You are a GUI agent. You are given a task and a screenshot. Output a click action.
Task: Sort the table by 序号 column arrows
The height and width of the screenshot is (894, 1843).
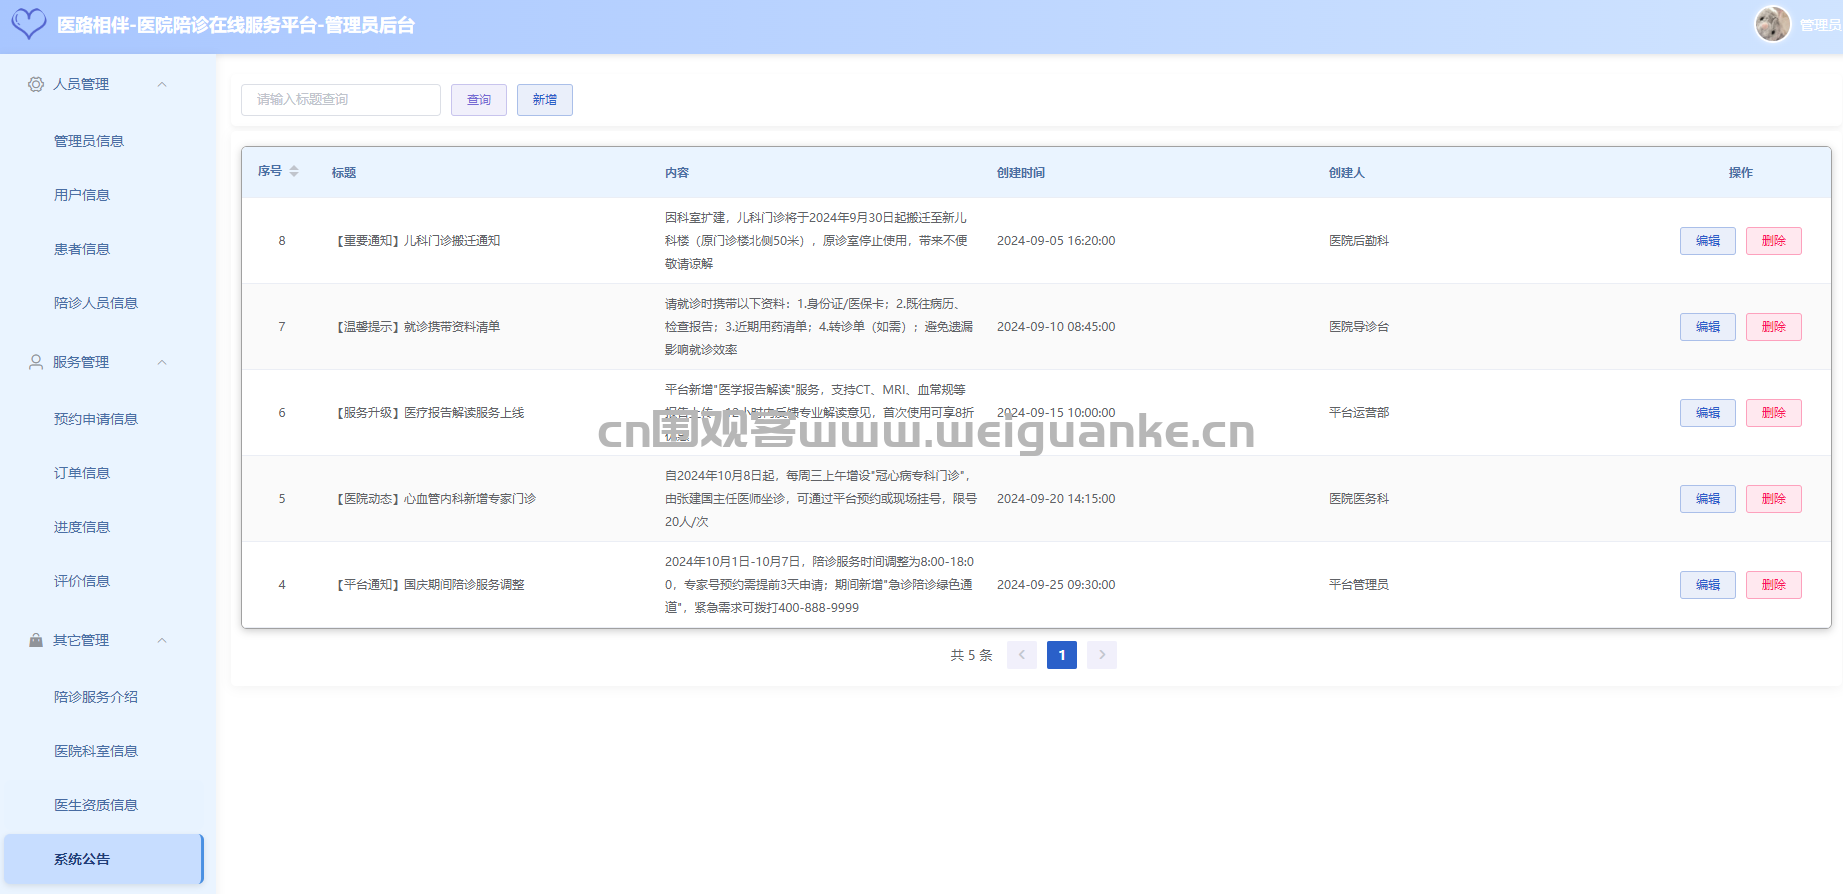[x=294, y=172]
